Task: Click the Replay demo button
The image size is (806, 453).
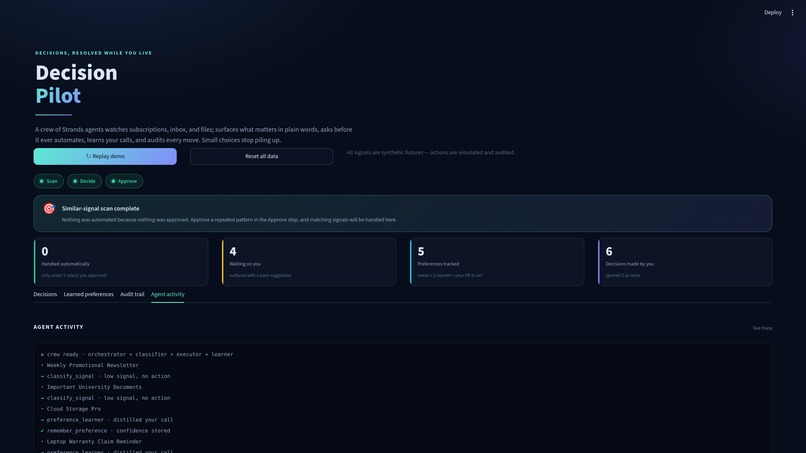Action: (105, 156)
